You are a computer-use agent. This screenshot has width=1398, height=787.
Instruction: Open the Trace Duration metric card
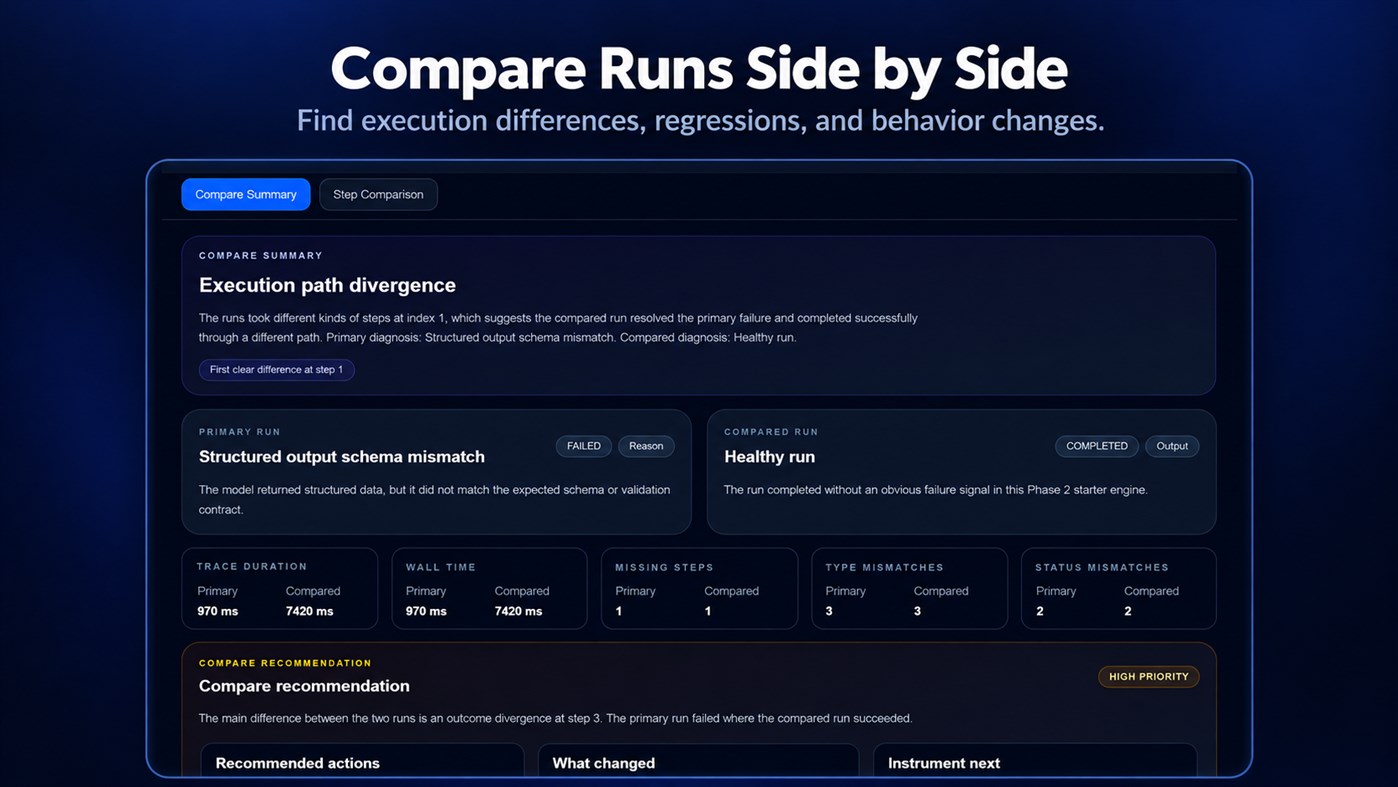(280, 588)
